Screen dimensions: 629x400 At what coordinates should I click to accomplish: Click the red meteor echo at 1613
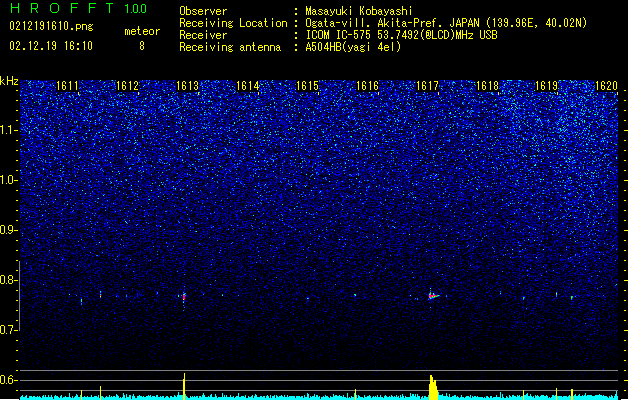[x=184, y=297]
